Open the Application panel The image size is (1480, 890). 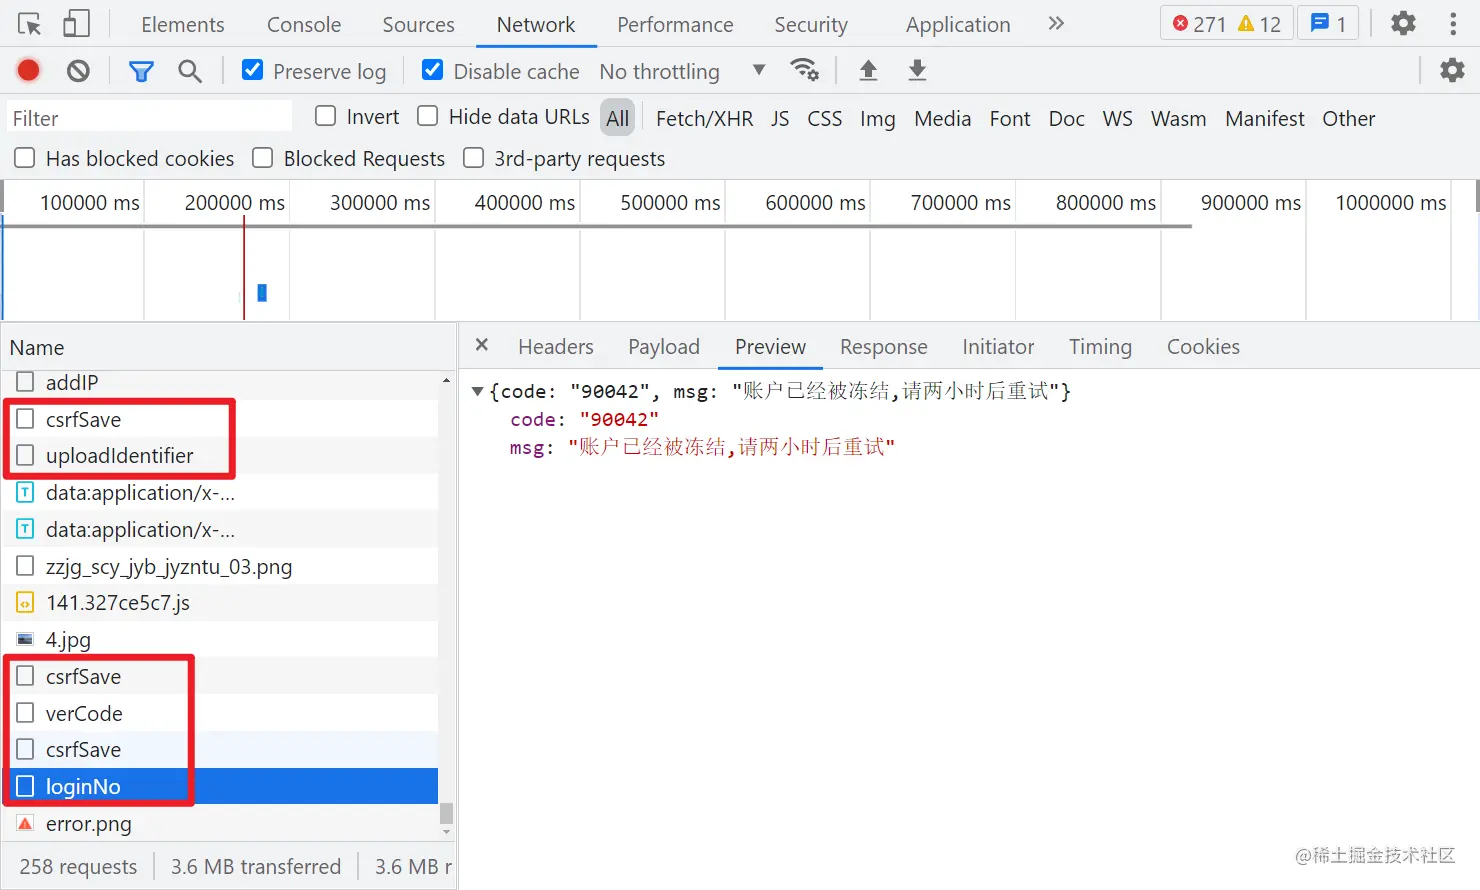958,24
